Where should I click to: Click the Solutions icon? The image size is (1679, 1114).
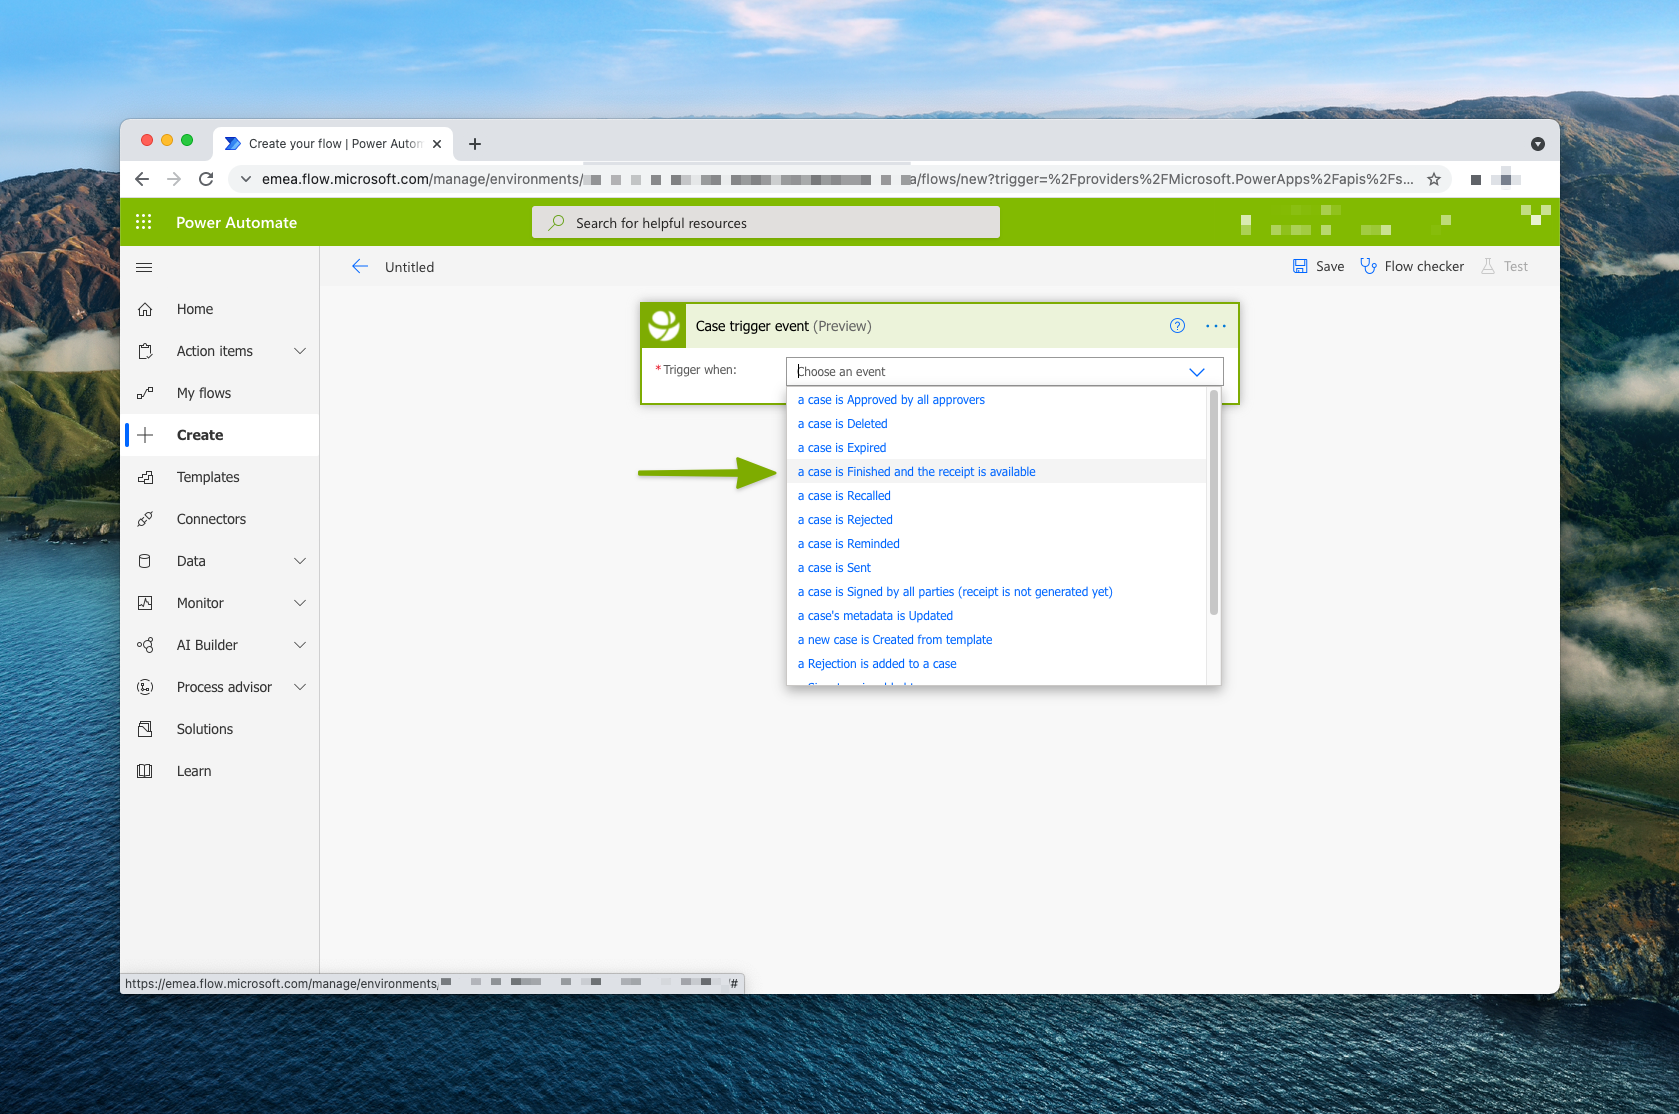(x=145, y=729)
